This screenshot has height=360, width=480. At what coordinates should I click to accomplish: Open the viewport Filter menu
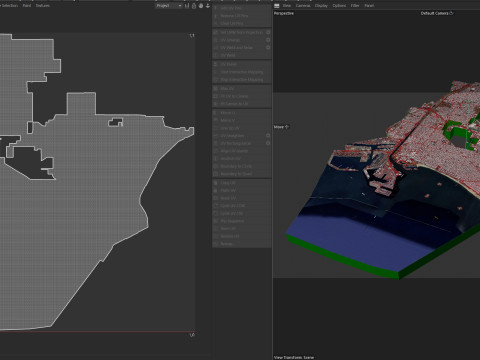(x=355, y=6)
